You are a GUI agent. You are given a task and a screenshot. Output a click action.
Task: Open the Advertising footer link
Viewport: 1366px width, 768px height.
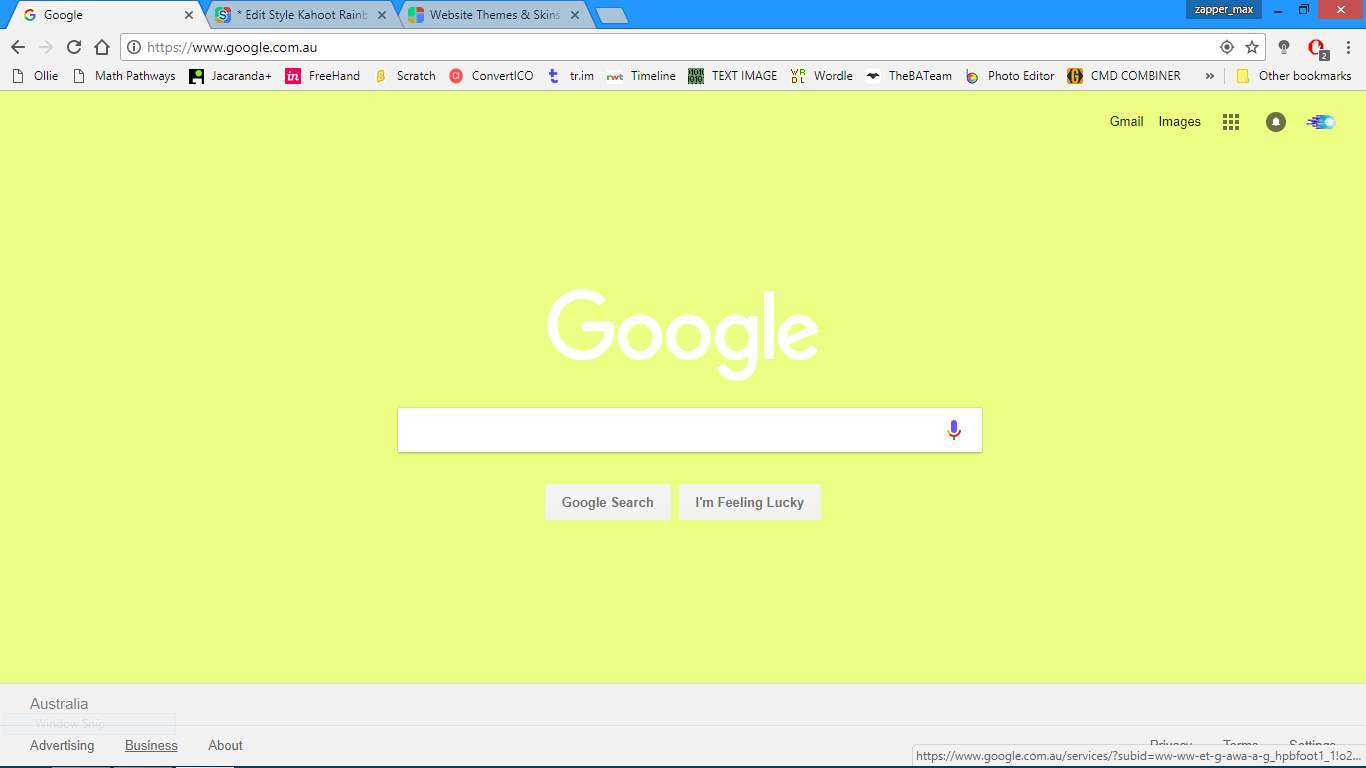[62, 745]
